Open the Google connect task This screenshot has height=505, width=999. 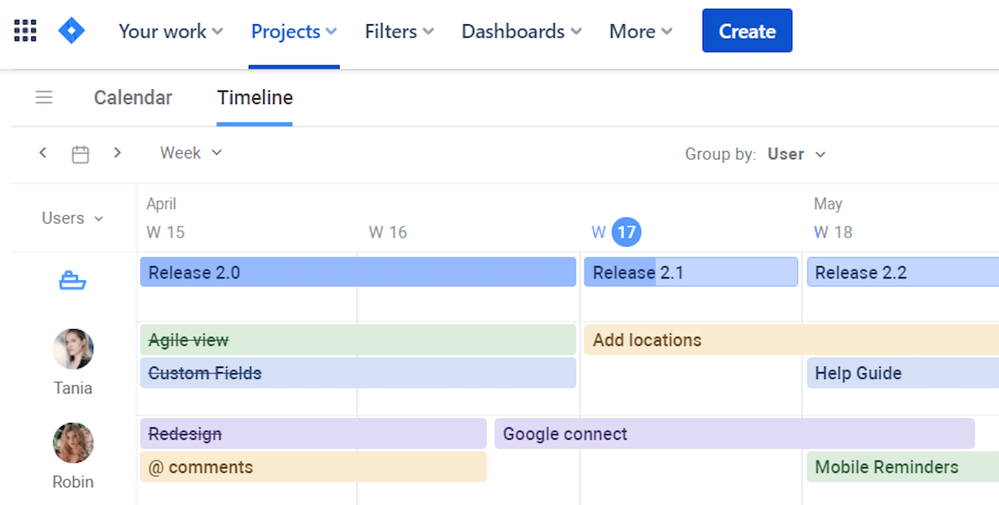(735, 434)
